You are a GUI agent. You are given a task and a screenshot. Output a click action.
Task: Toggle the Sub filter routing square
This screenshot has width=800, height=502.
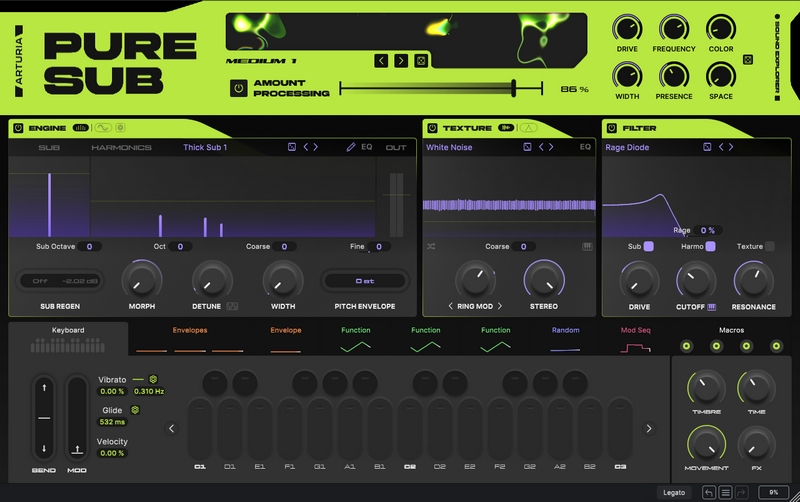click(x=648, y=246)
